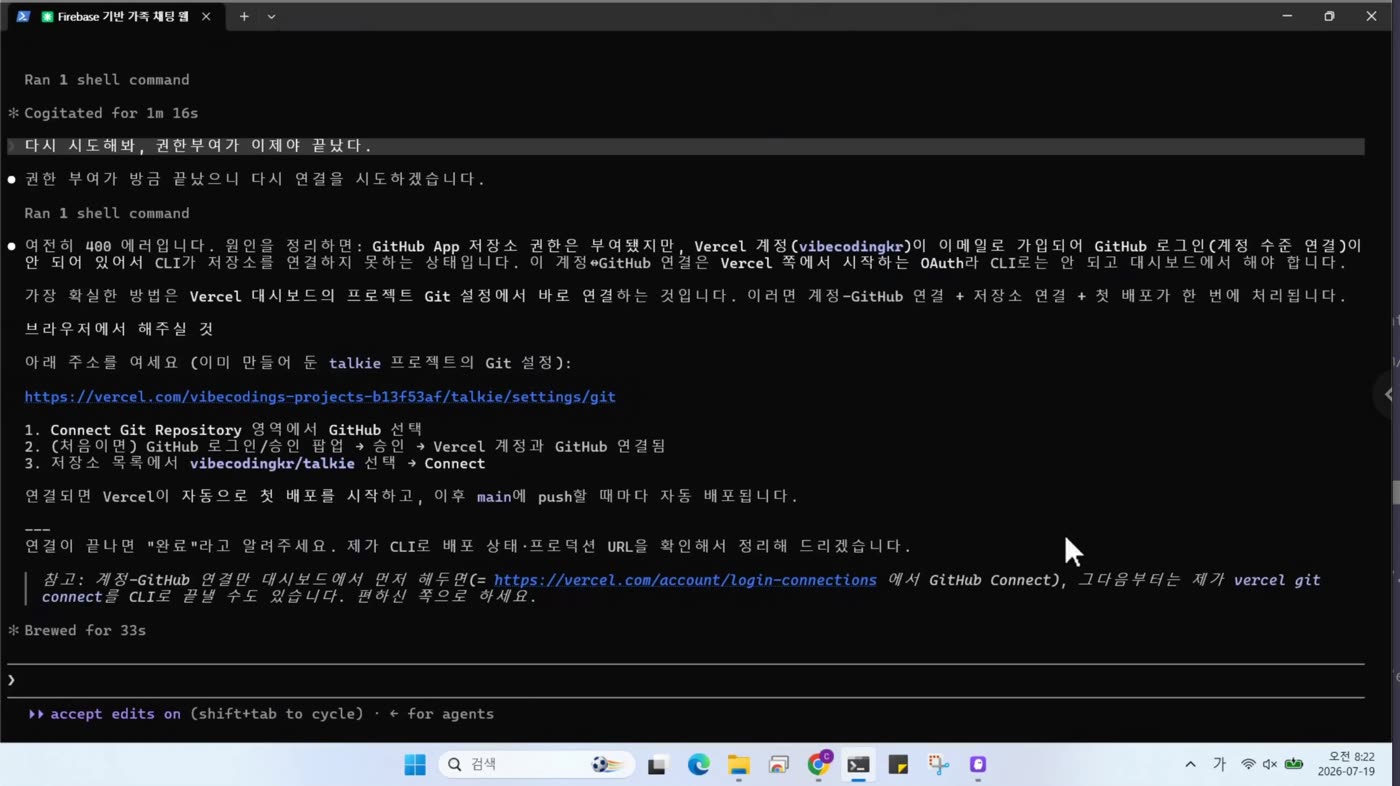Click the '브라우저에서 해주실 것' heading
The width and height of the screenshot is (1400, 786).
[x=119, y=329]
